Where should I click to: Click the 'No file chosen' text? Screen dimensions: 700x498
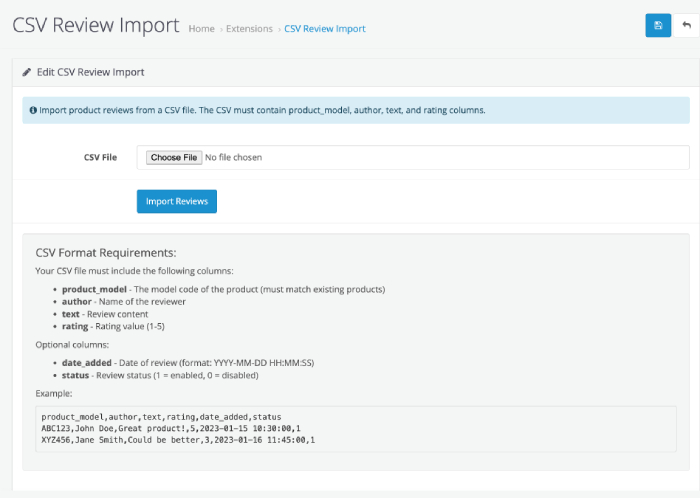click(233, 158)
